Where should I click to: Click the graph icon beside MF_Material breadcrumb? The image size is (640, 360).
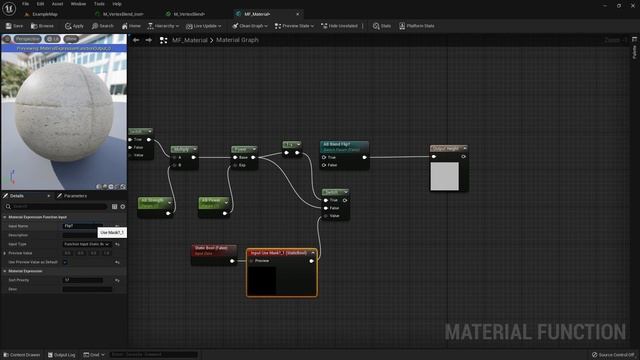(163, 40)
